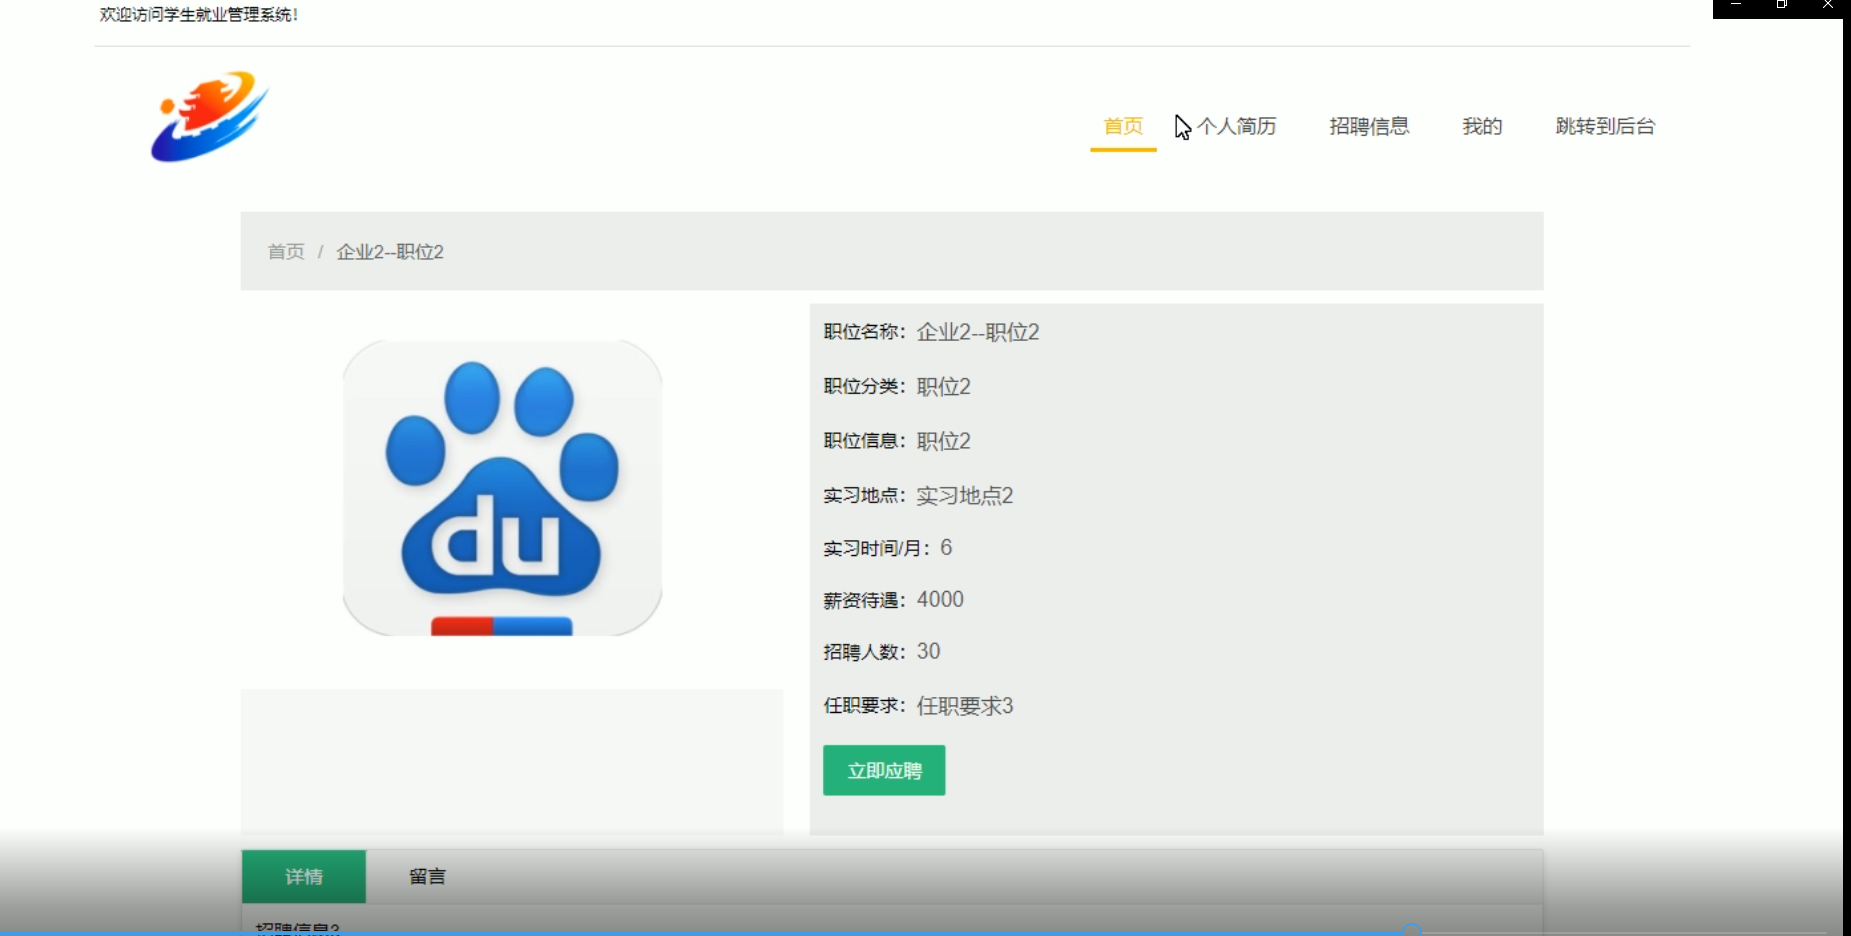Minimize the window
This screenshot has width=1851, height=936.
tap(1736, 5)
